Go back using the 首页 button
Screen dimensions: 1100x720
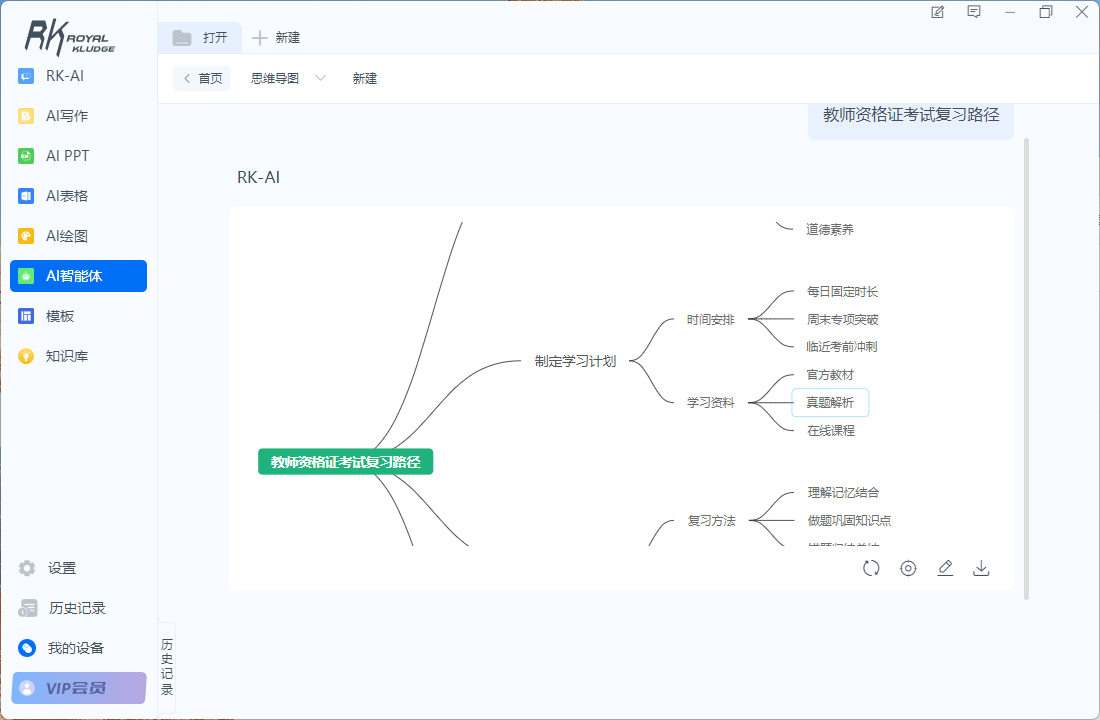click(202, 78)
